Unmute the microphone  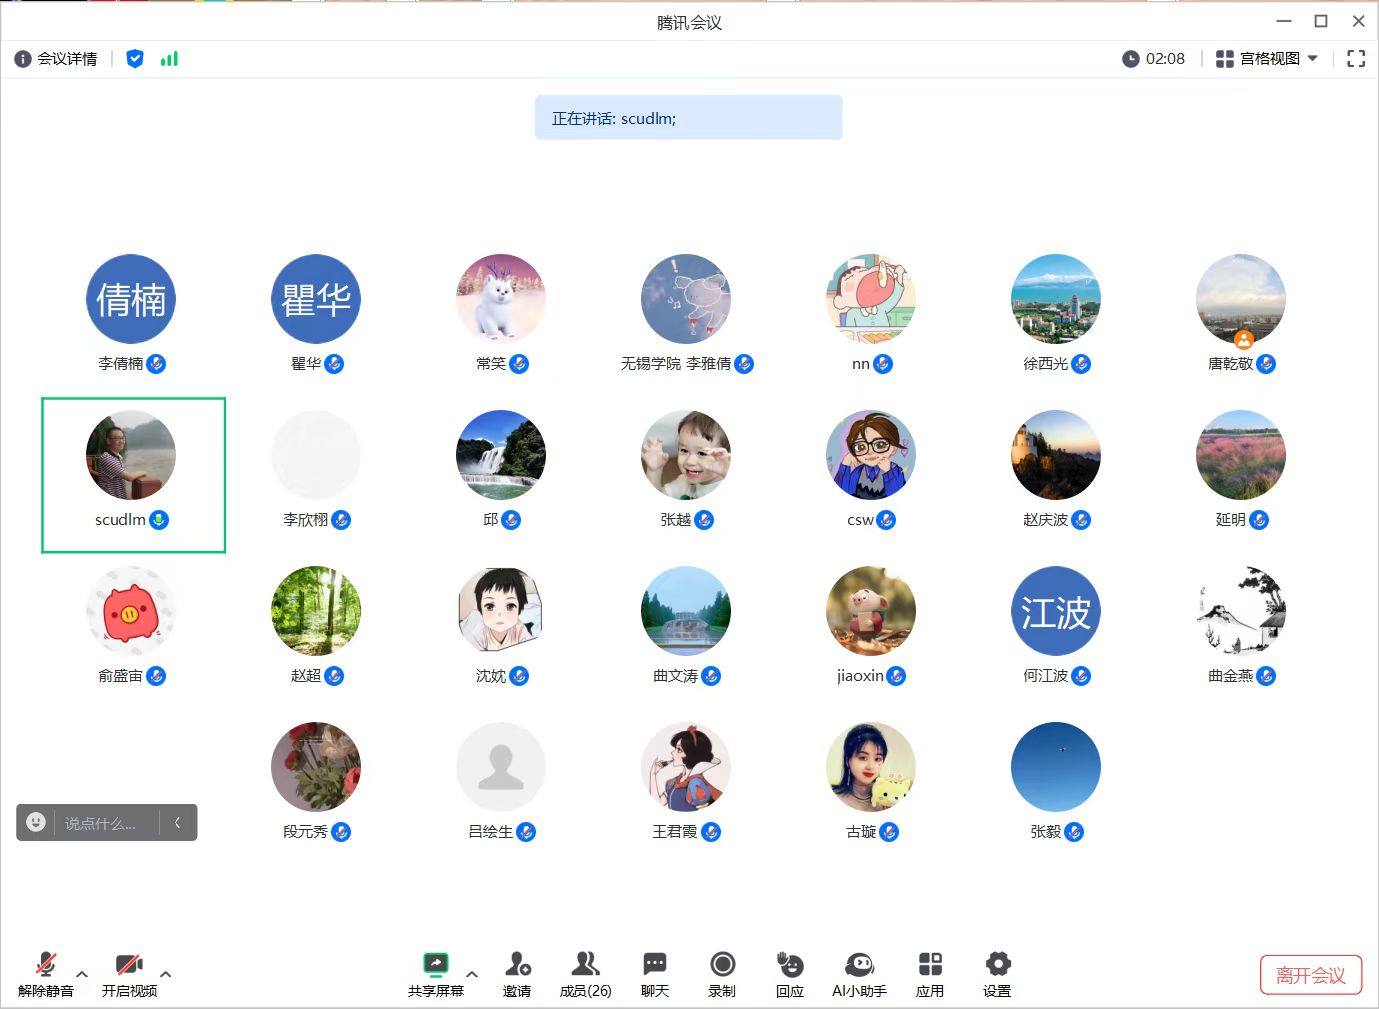[46, 965]
